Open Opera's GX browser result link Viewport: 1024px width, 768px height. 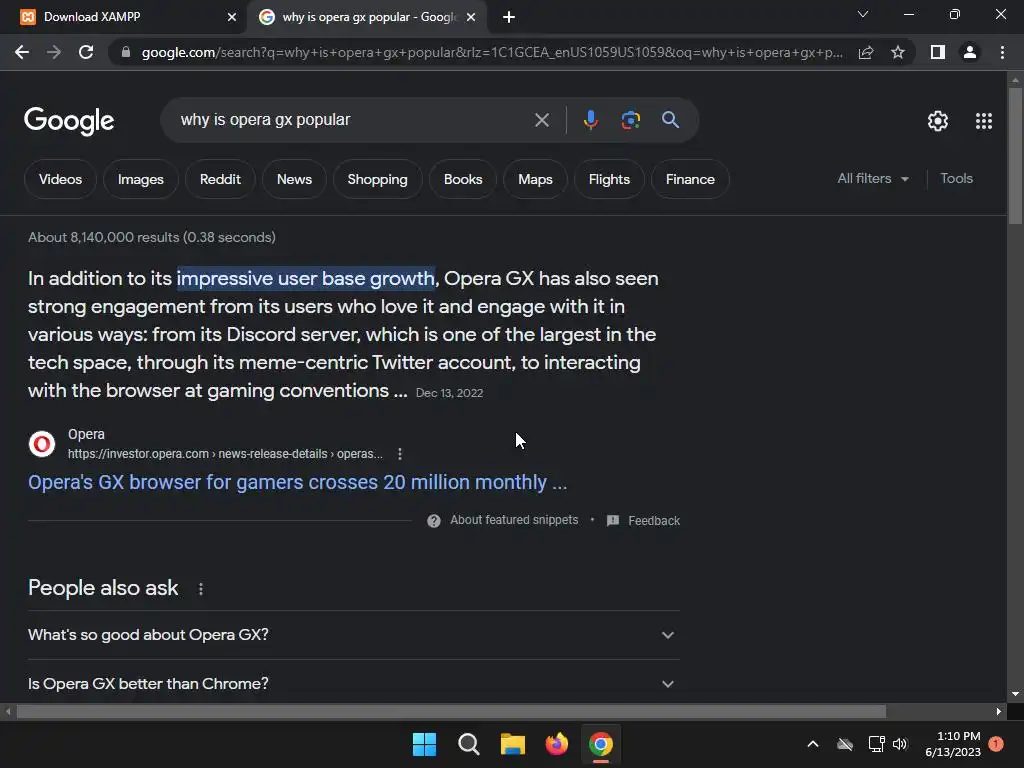point(297,482)
